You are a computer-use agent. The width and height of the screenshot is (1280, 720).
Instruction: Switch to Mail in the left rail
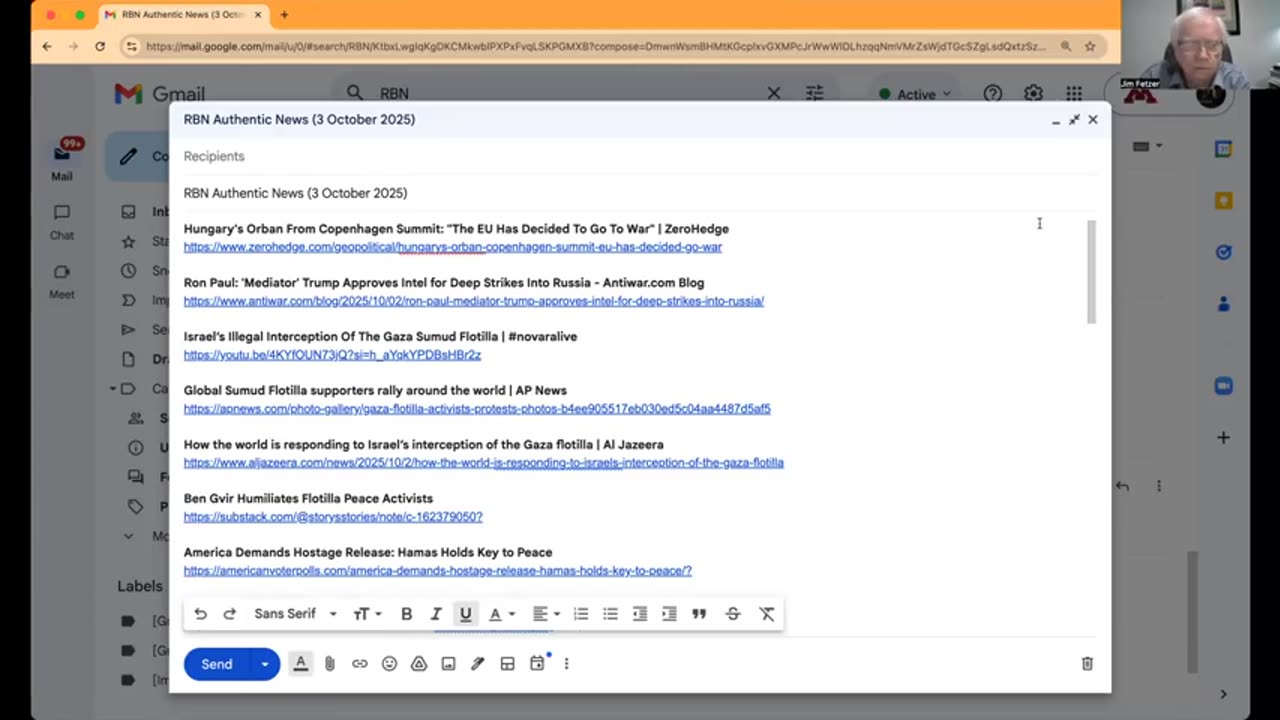(x=62, y=160)
